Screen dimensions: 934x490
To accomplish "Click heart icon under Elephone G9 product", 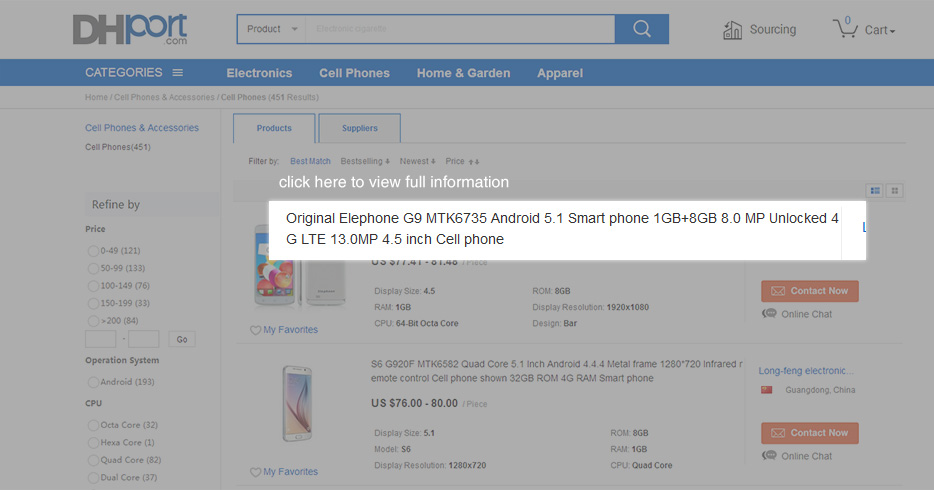I will [x=255, y=330].
